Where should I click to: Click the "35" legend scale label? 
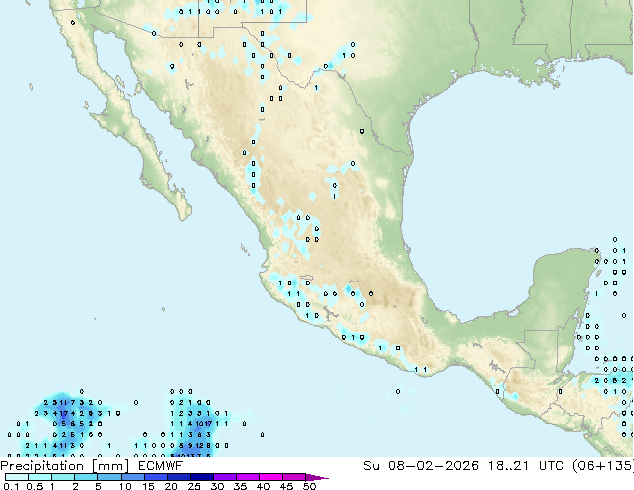pos(240,486)
